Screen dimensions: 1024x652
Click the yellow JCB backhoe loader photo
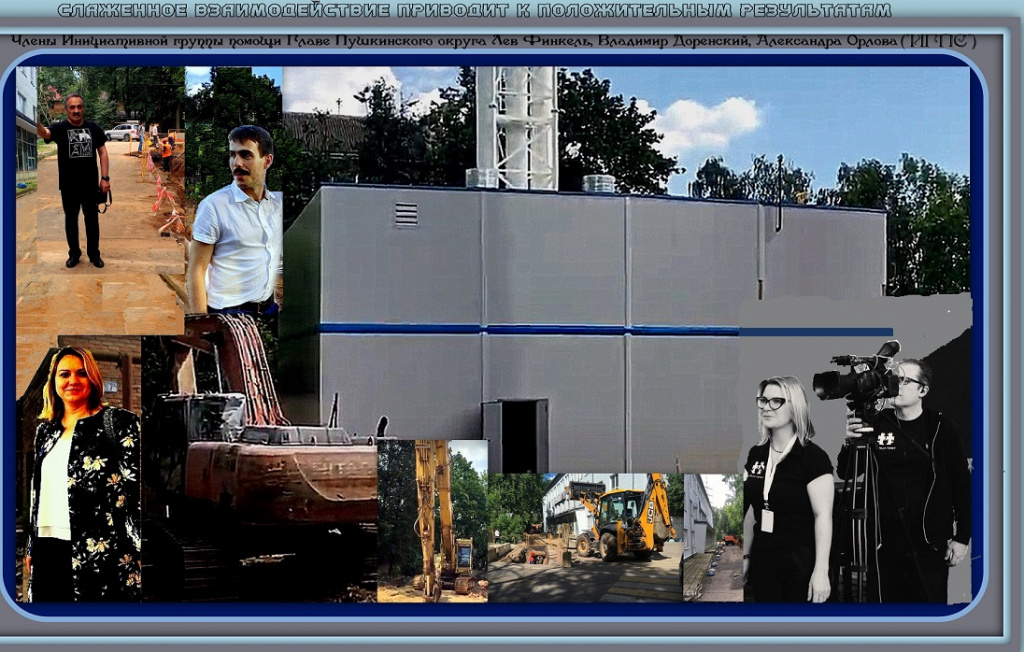pos(585,537)
